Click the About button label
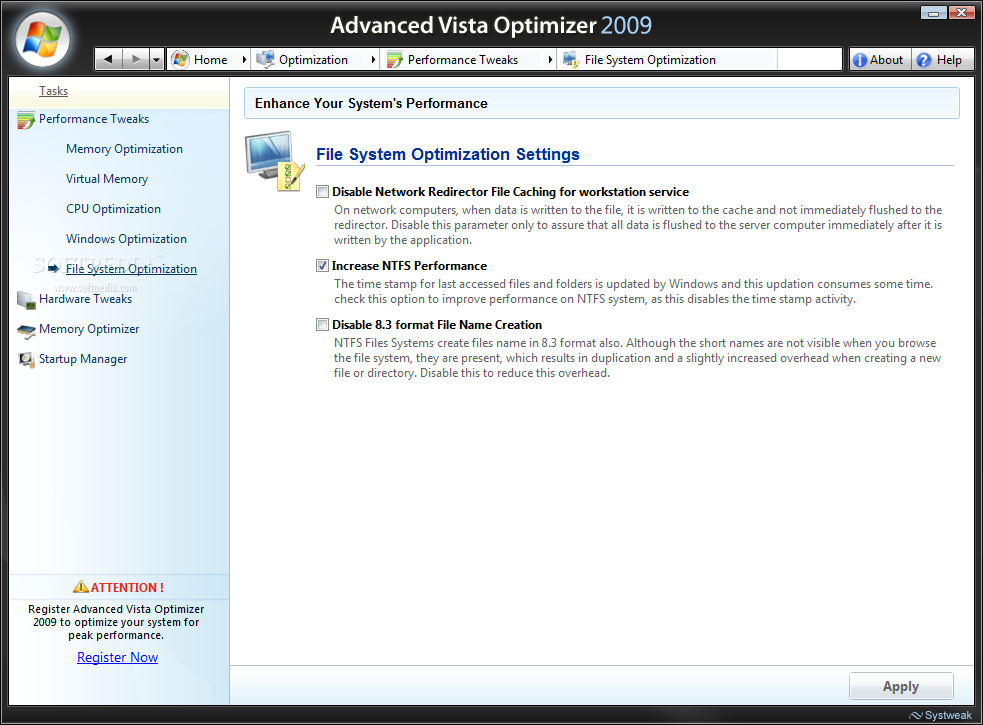The image size is (983, 725). click(886, 60)
